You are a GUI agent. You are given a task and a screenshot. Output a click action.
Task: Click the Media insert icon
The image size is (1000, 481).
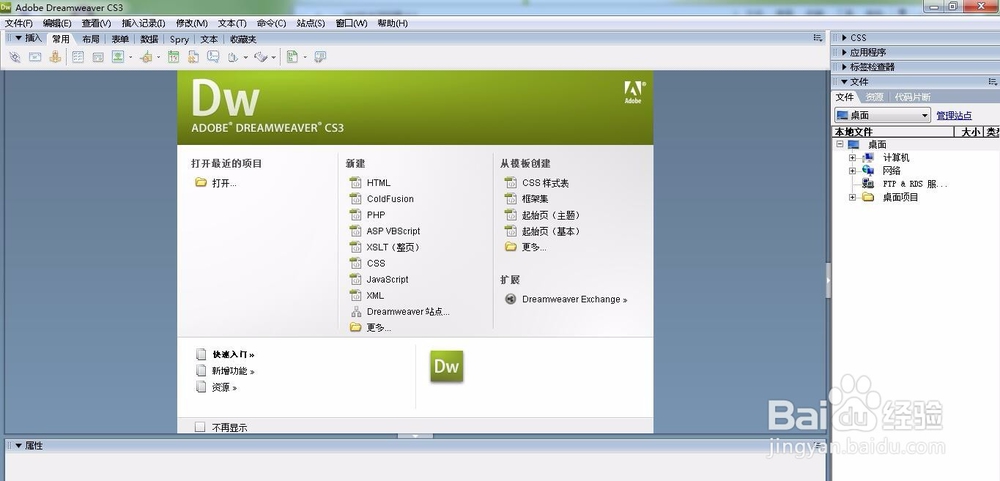tap(147, 57)
